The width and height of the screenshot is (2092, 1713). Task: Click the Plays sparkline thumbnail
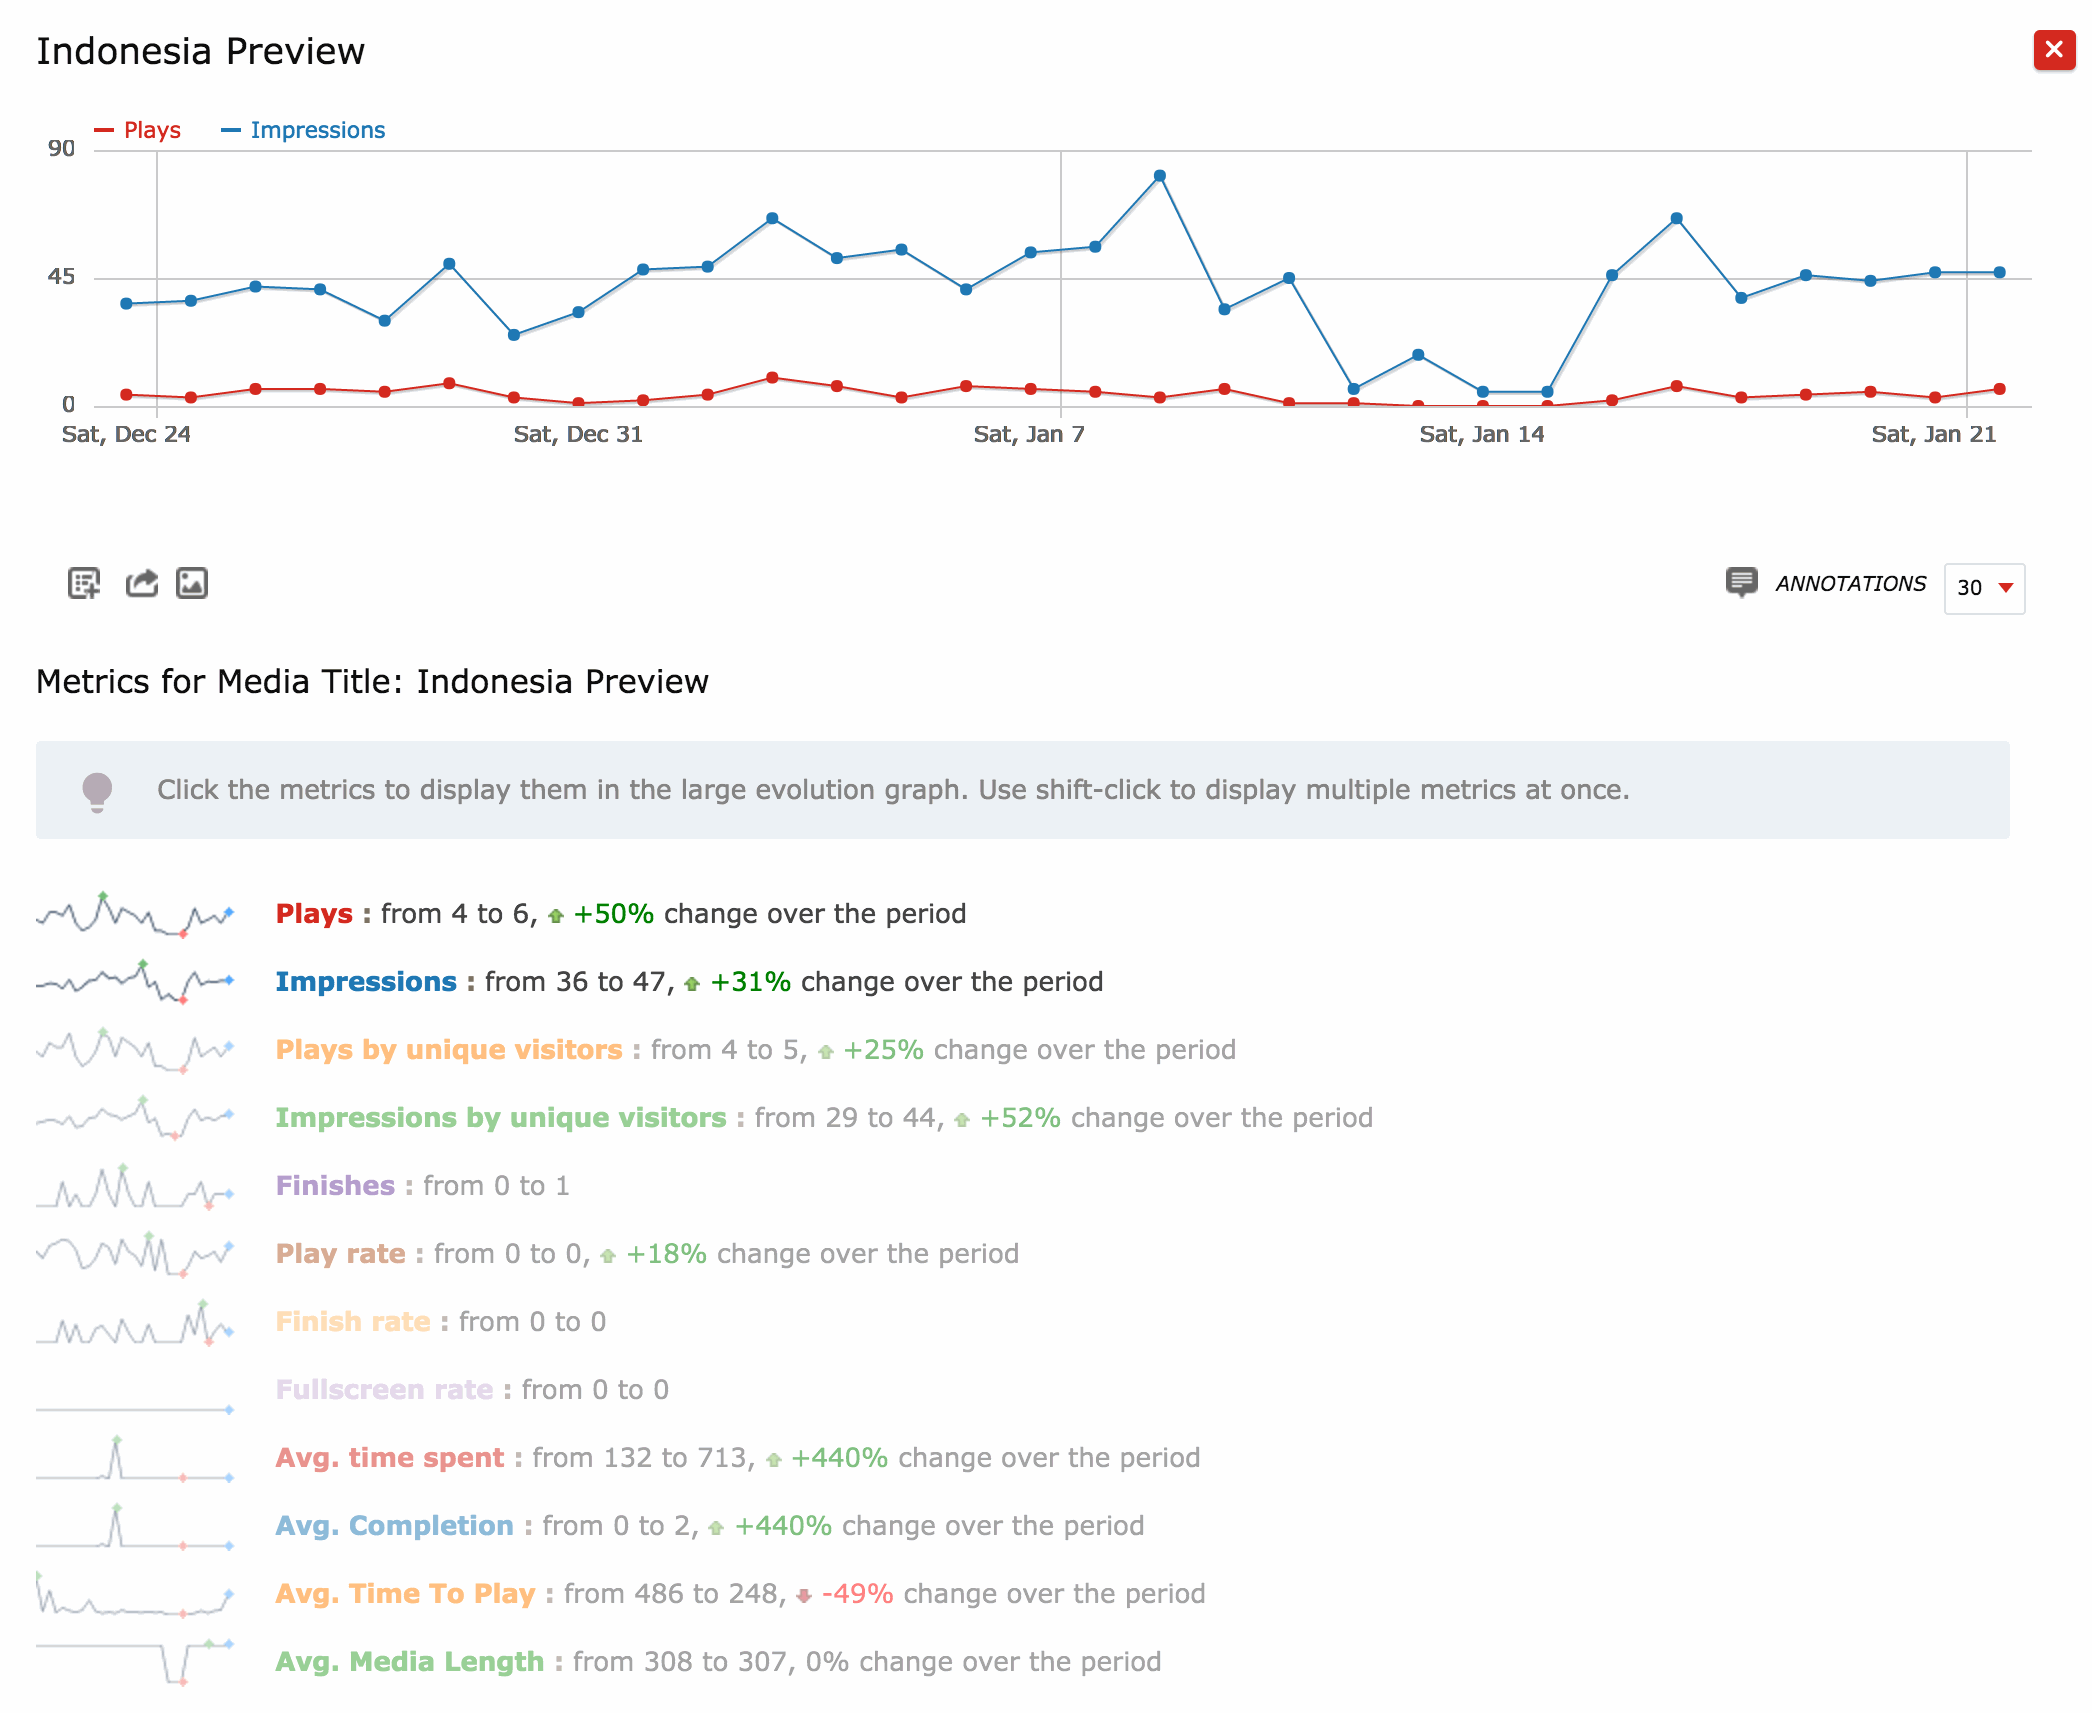pos(135,914)
